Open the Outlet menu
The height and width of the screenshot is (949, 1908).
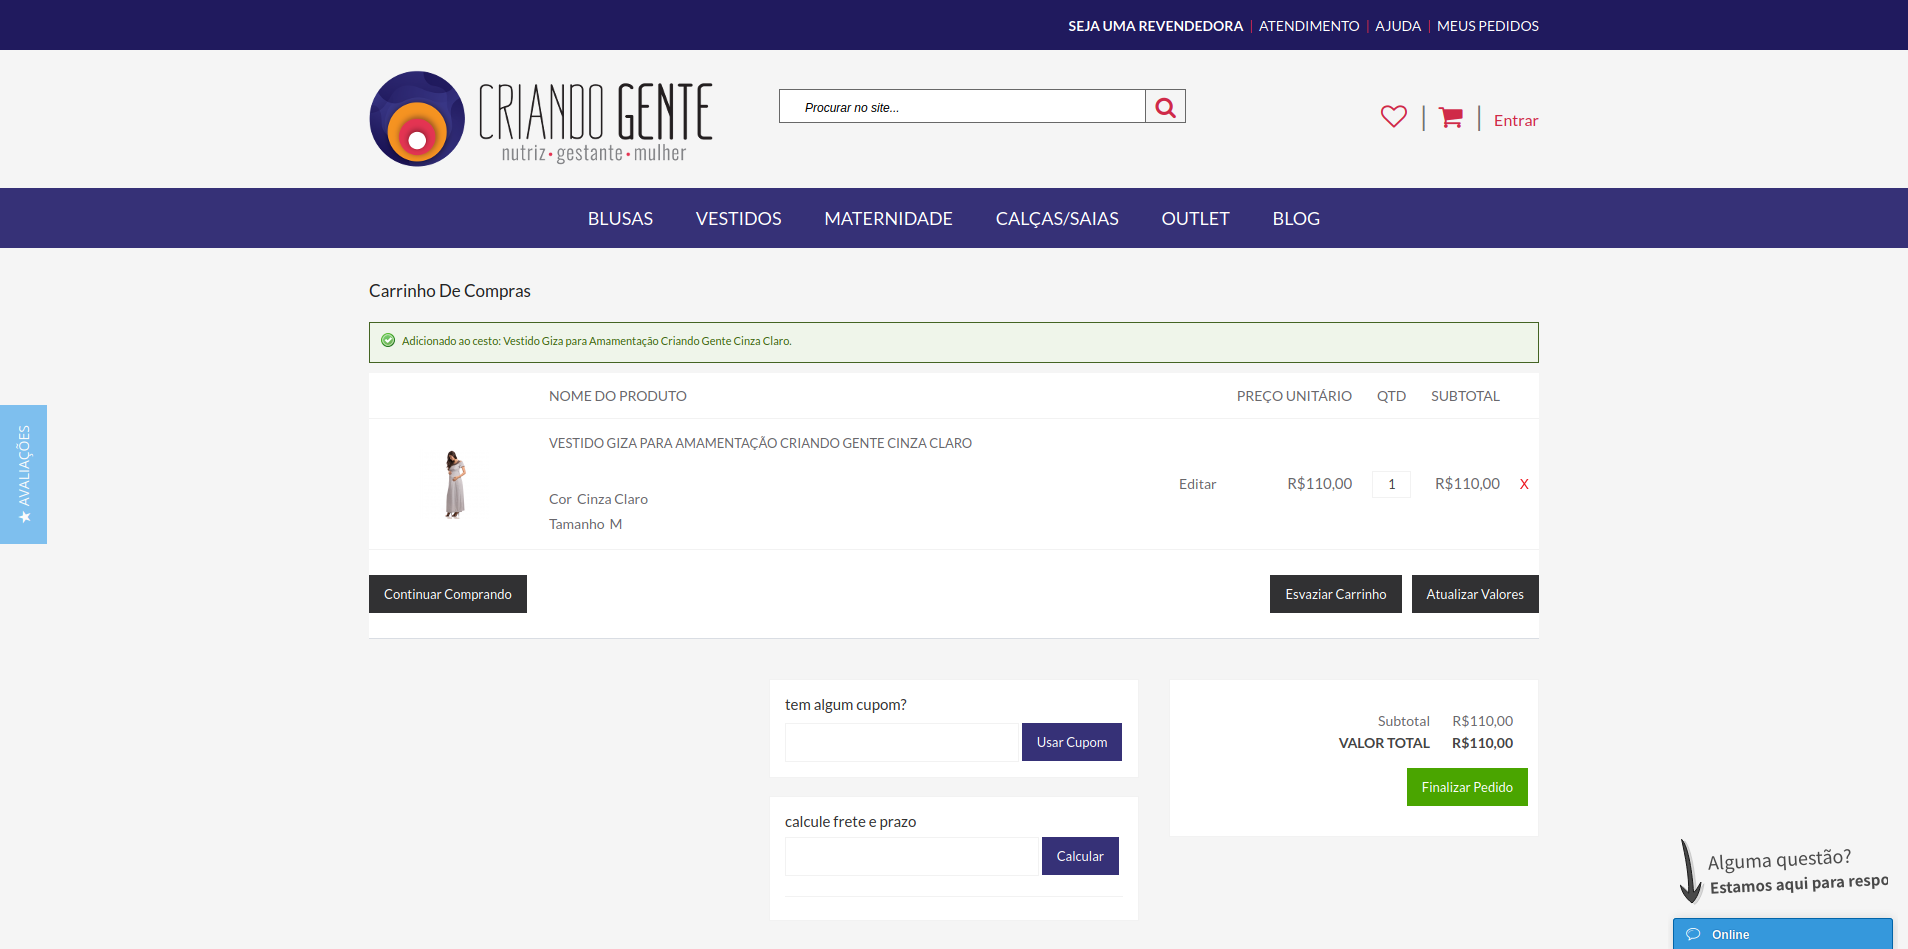[1195, 218]
